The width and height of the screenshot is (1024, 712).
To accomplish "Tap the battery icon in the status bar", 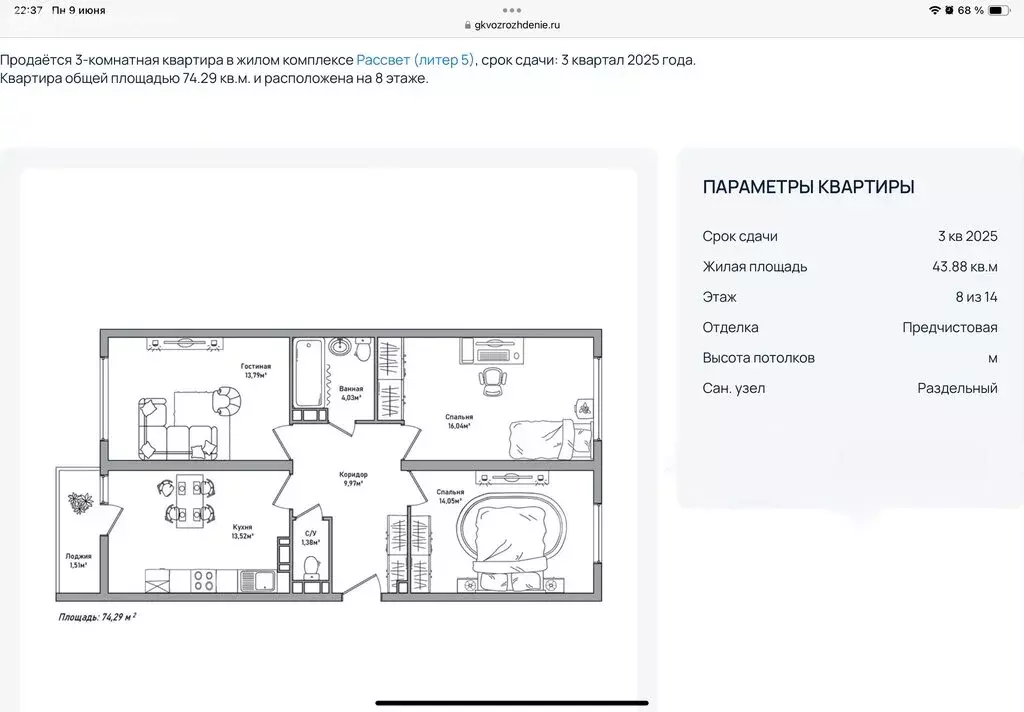I will click(998, 10).
